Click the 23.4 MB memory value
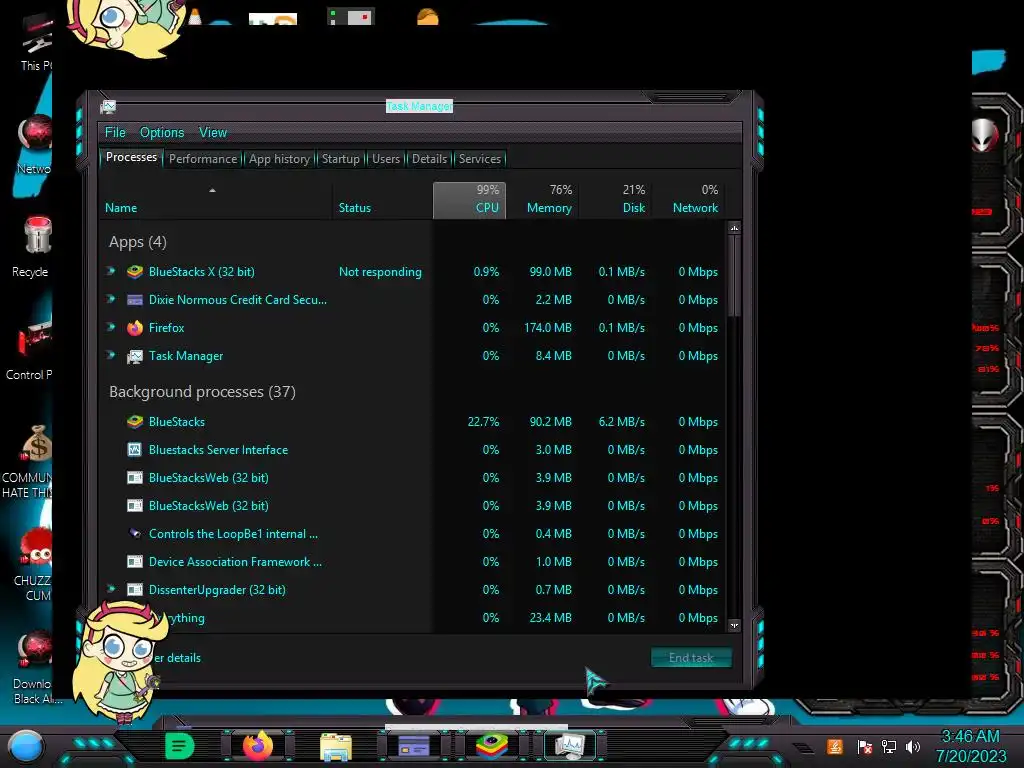 551,618
